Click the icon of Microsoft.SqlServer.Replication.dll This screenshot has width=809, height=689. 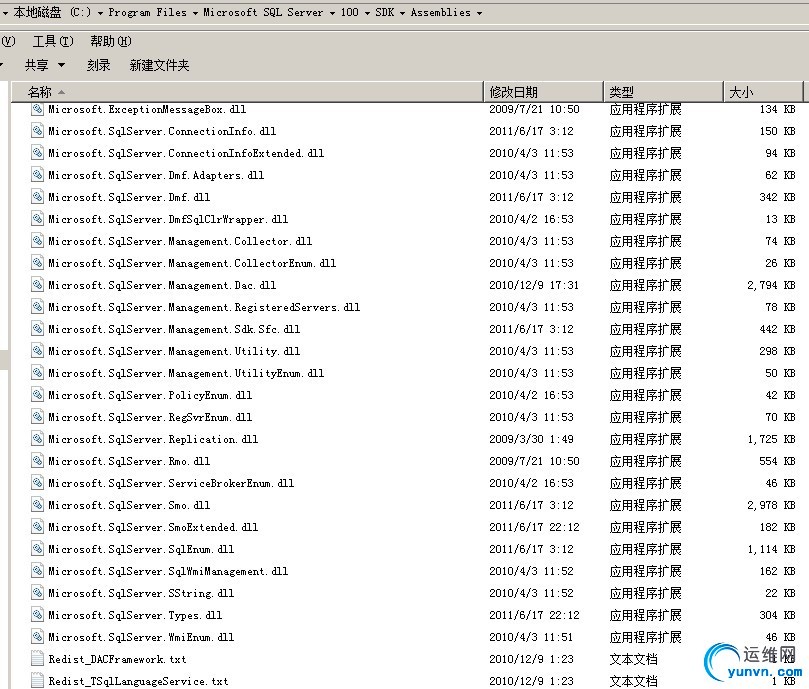(37, 439)
